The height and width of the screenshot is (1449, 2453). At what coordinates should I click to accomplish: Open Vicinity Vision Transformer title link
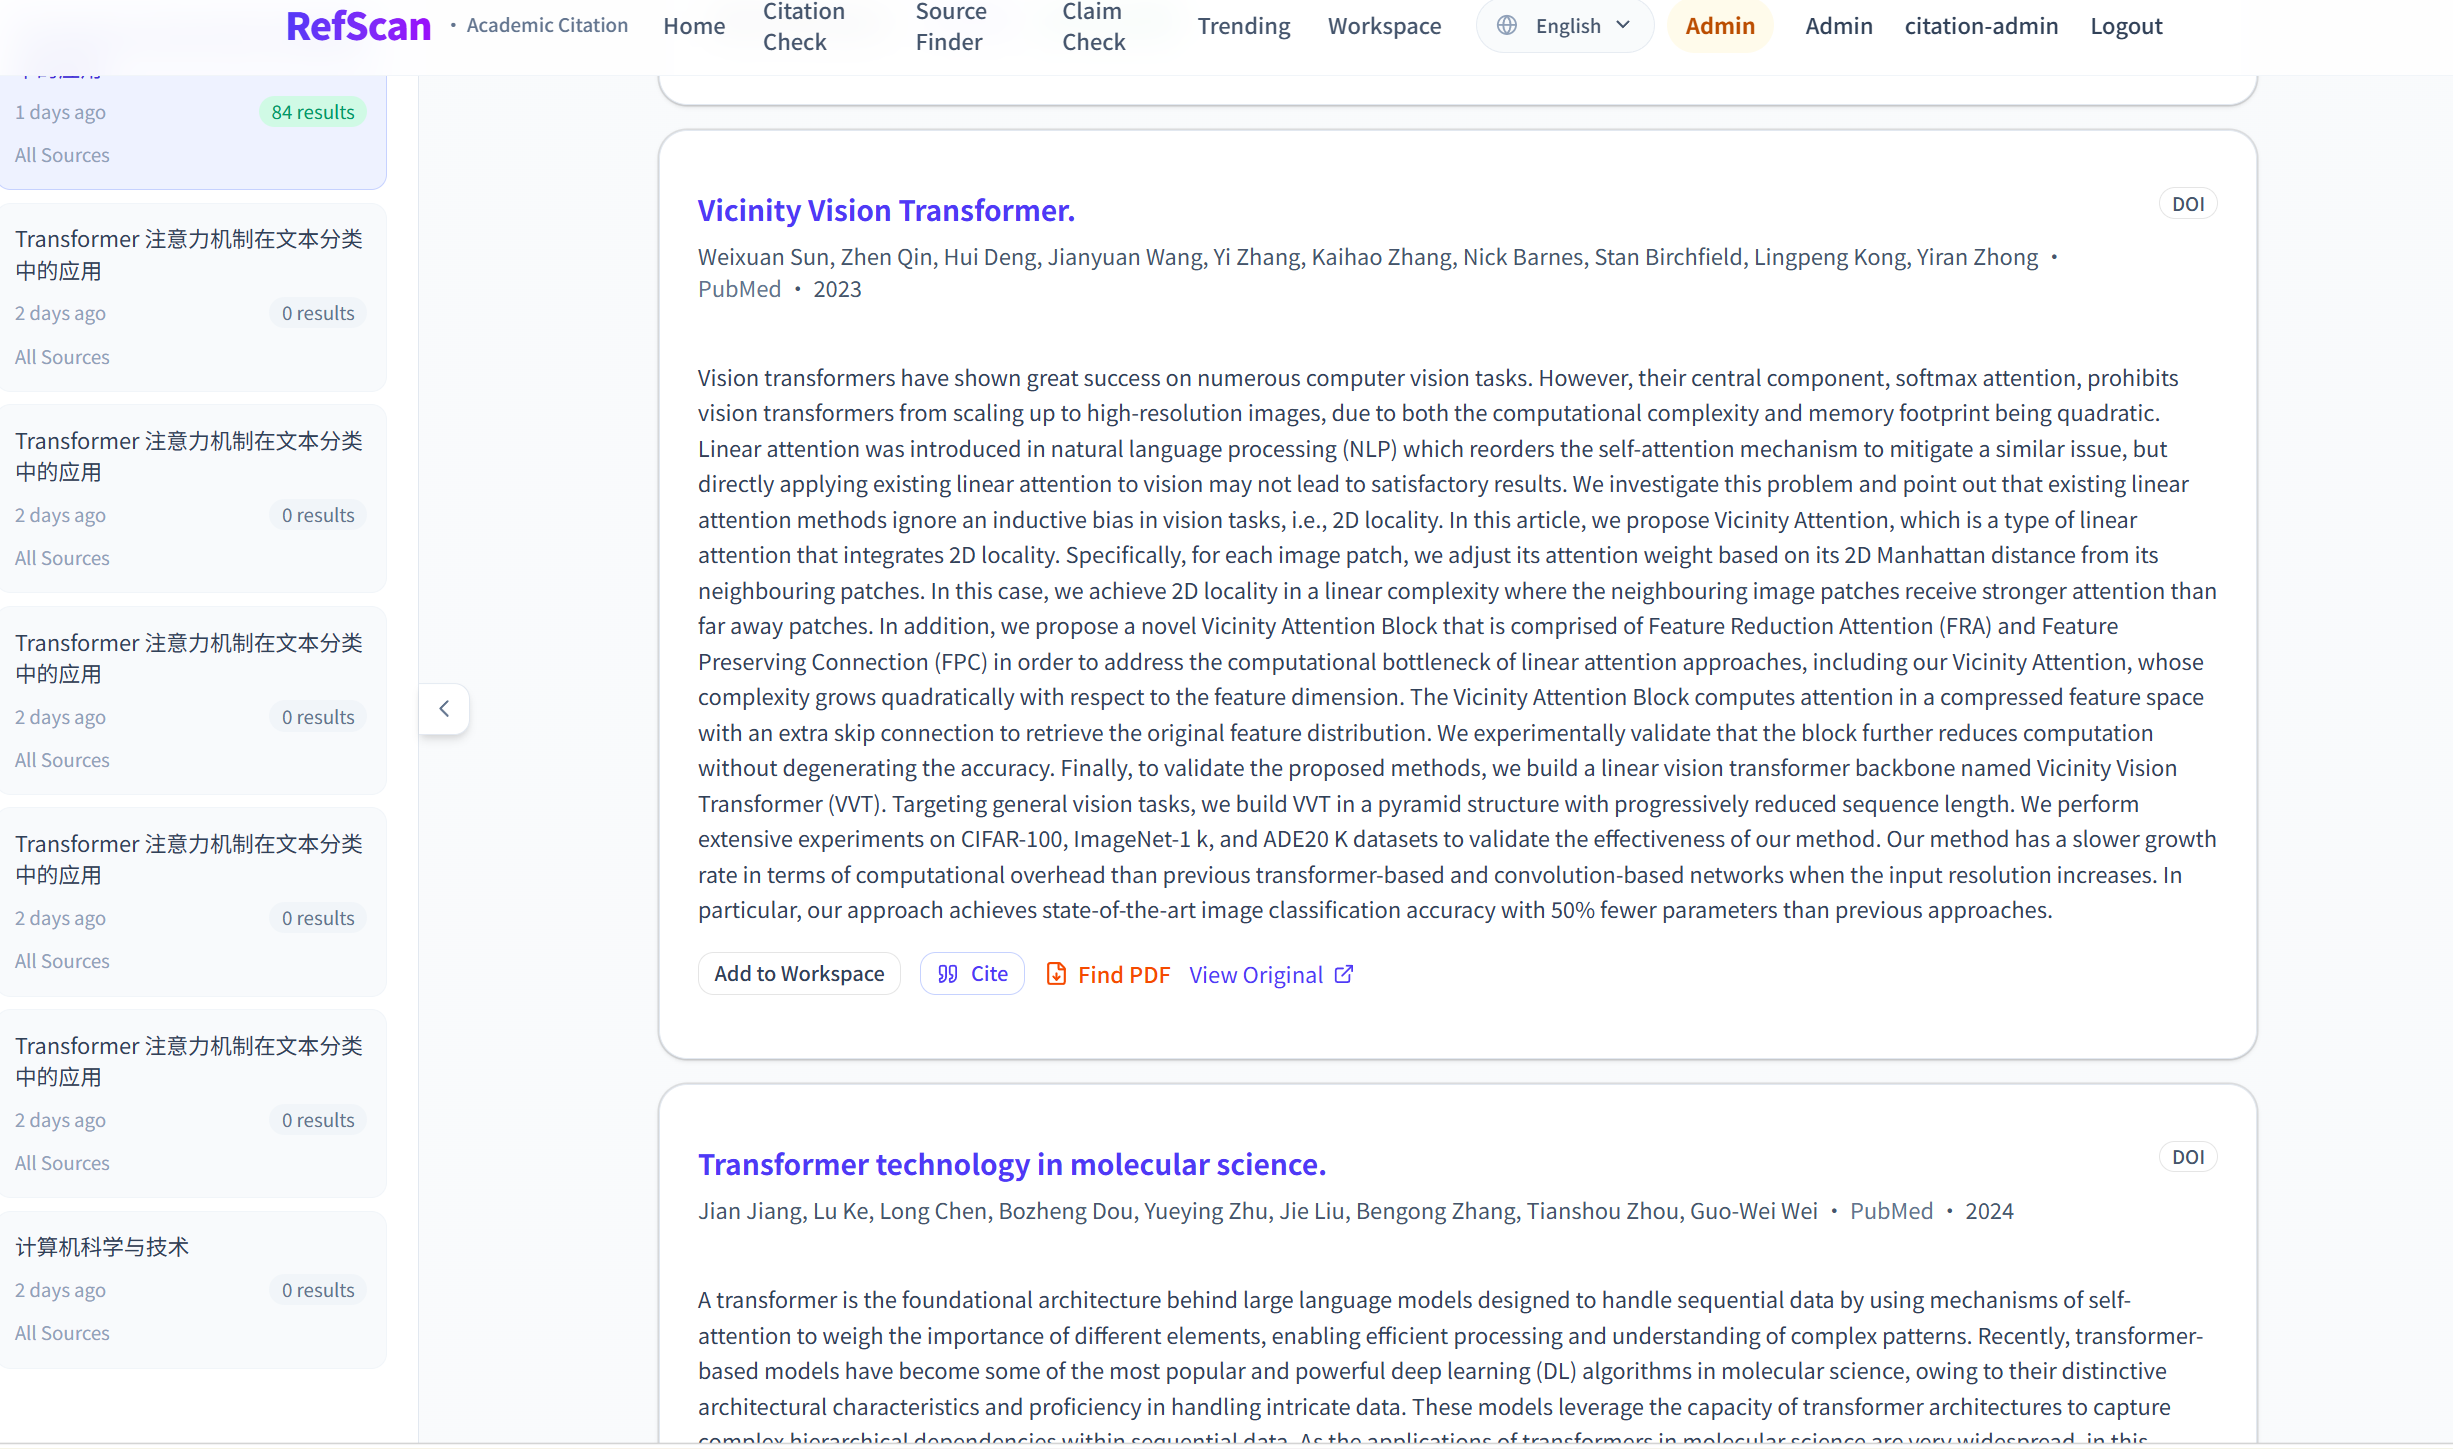point(886,211)
